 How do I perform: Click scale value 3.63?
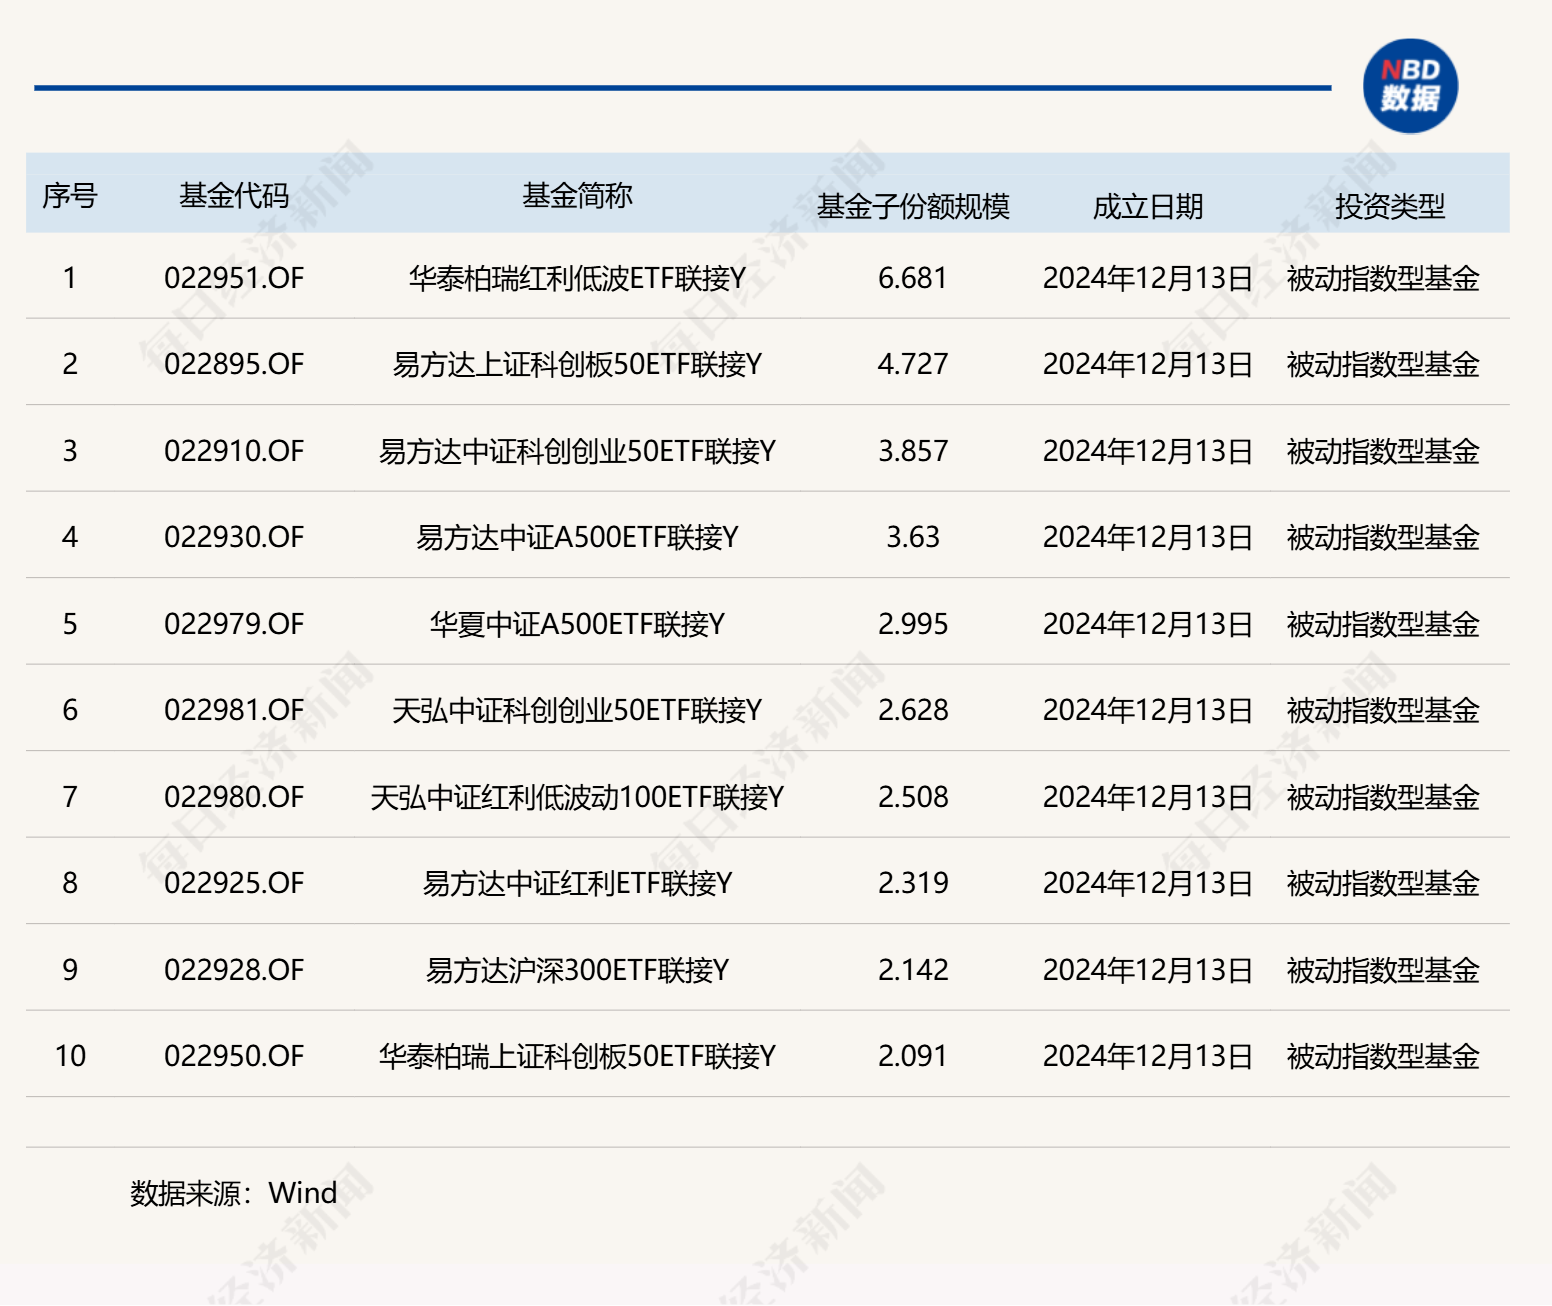913,537
